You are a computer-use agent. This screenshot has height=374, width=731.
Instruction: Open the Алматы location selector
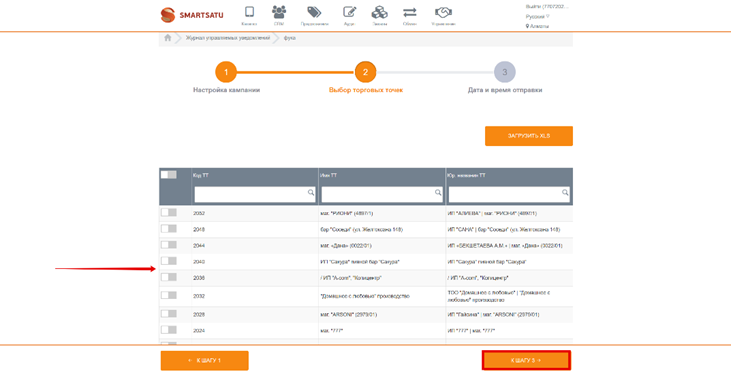537,26
